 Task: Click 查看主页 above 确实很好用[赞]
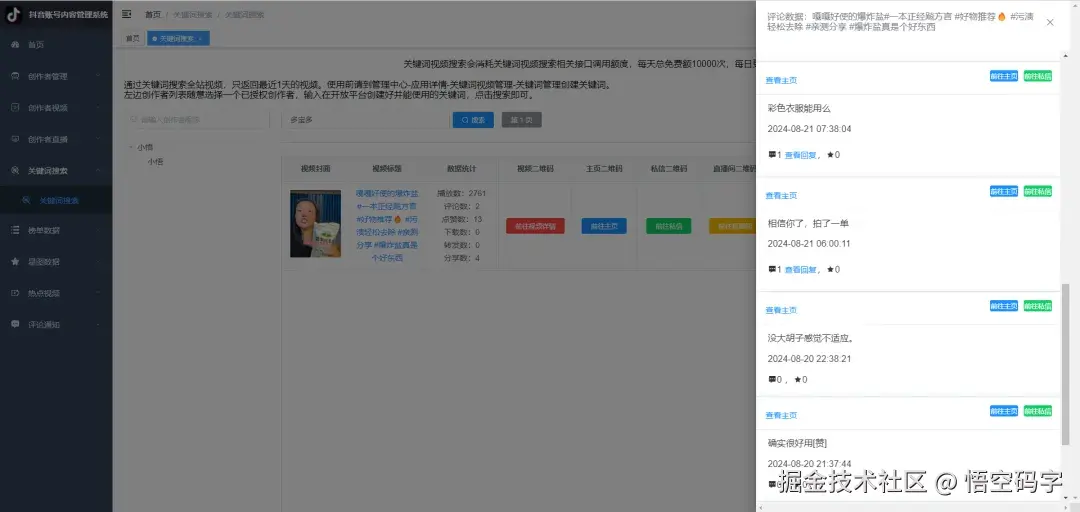pos(781,416)
